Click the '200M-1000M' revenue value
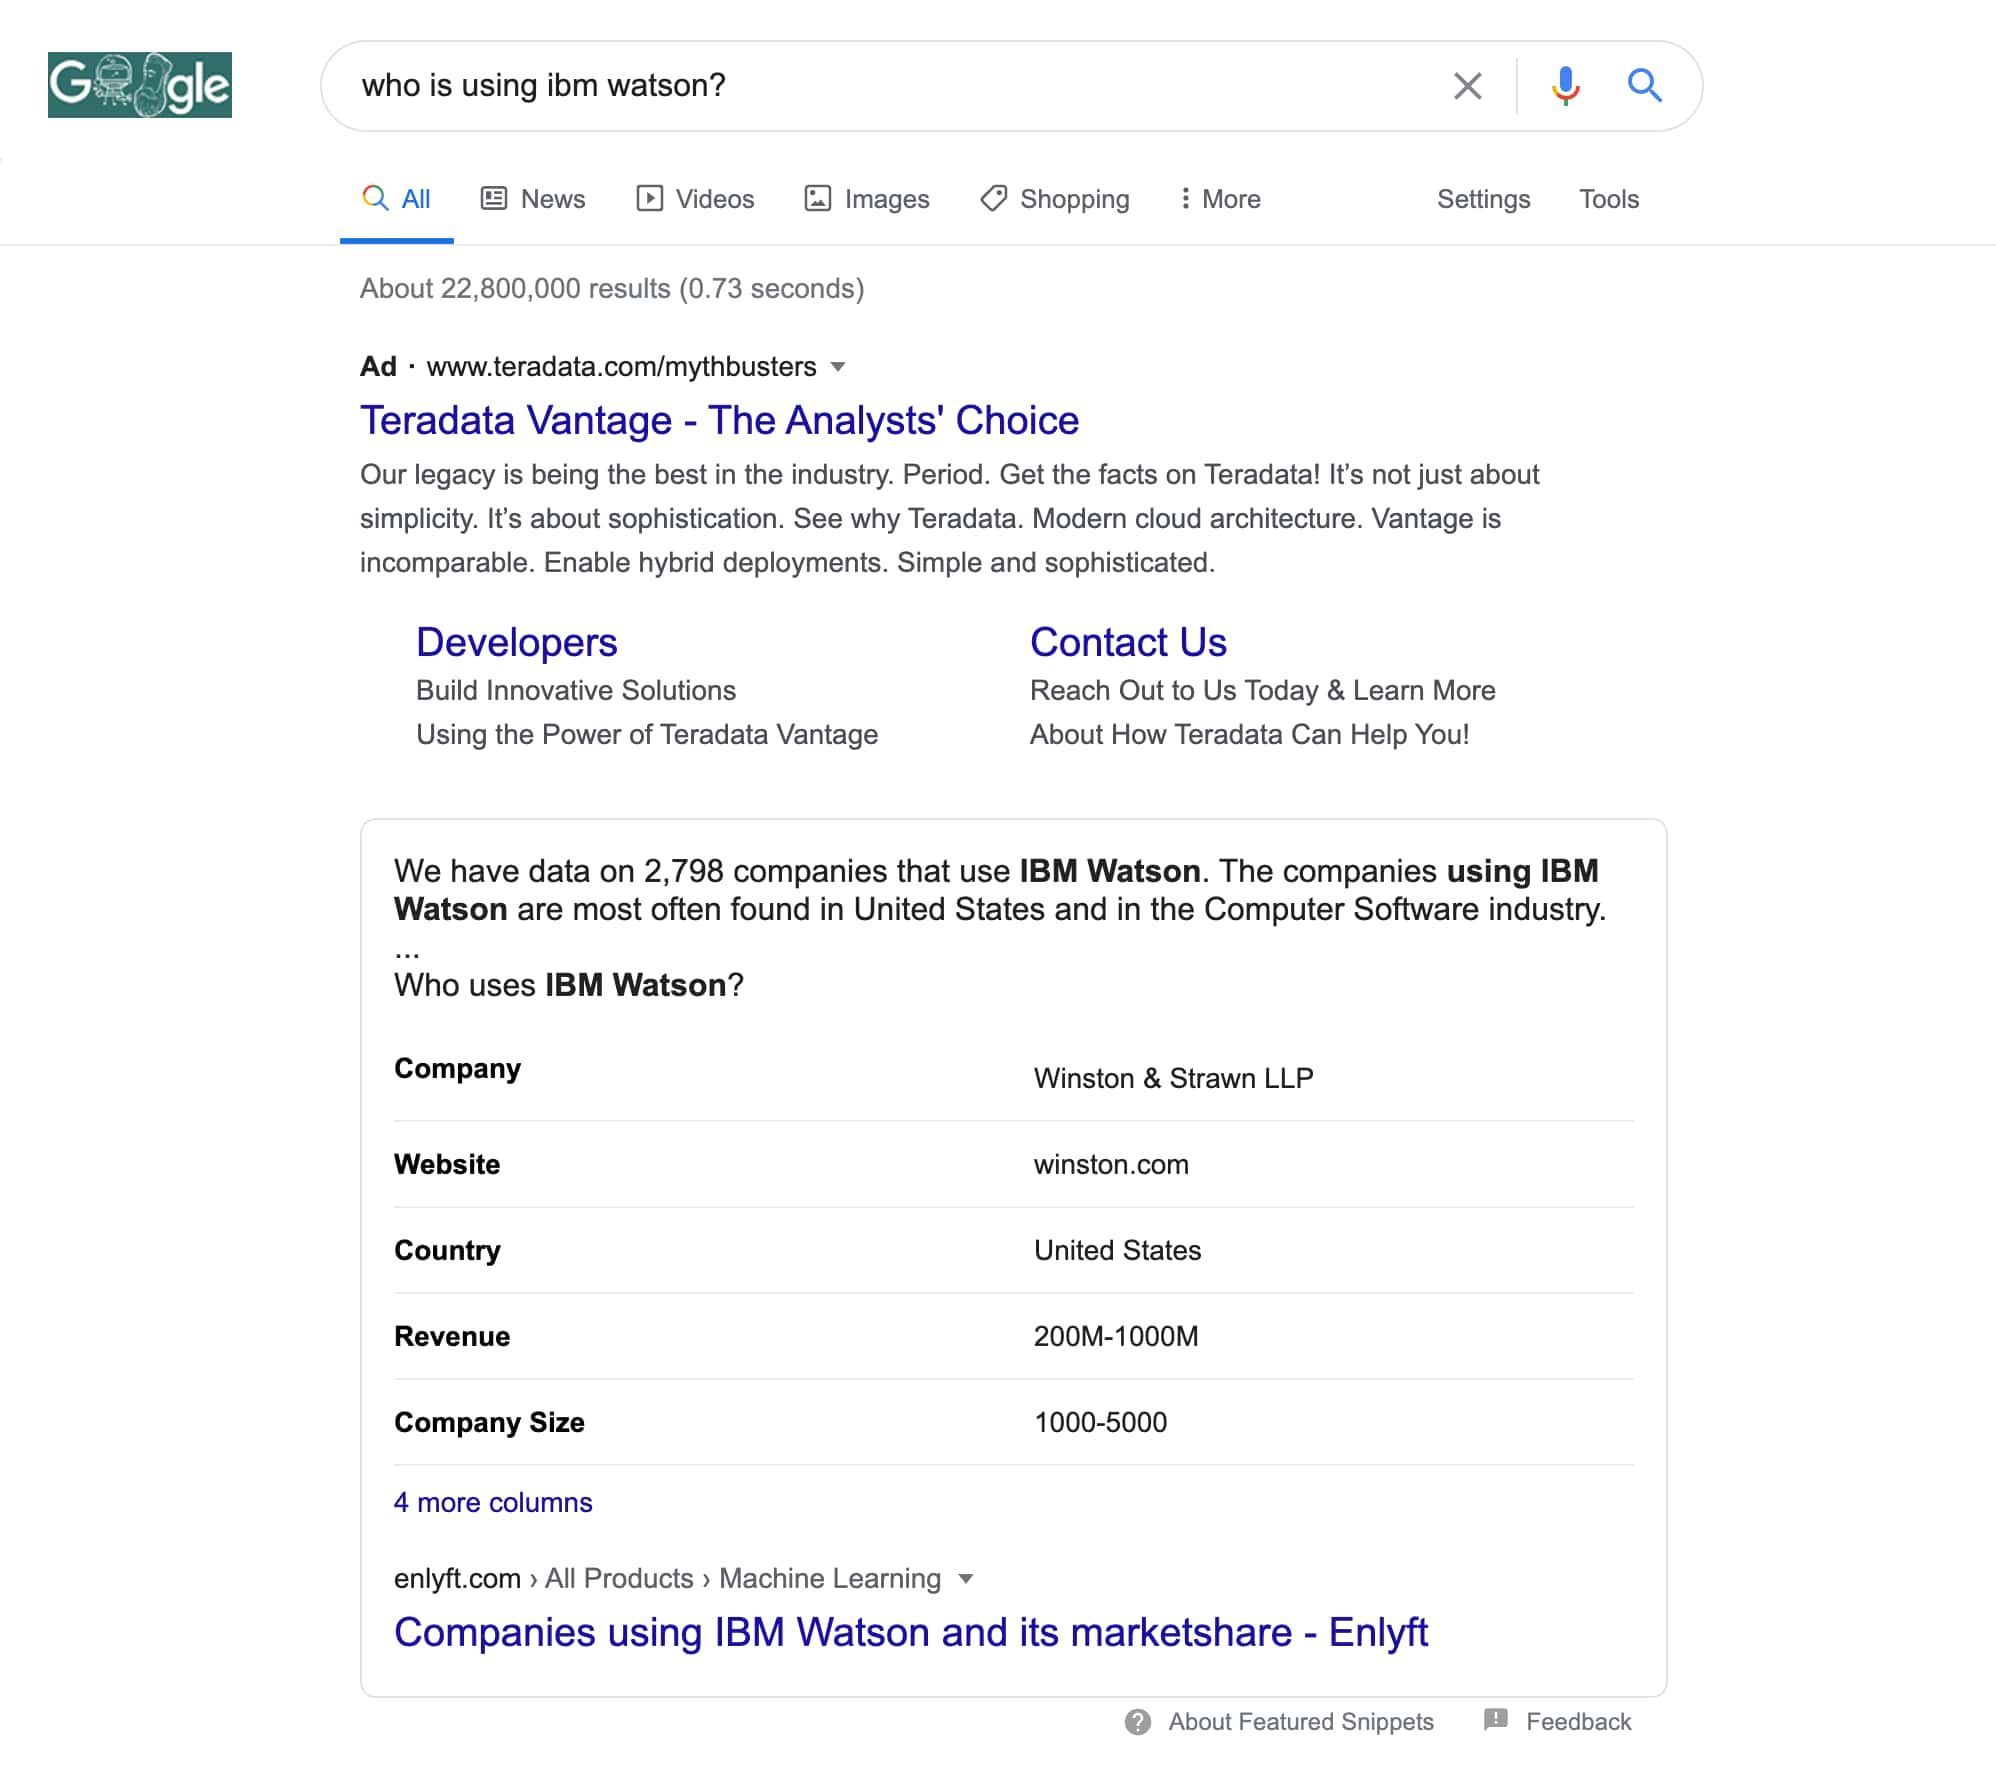Viewport: 1996px width, 1784px height. [x=1116, y=1336]
